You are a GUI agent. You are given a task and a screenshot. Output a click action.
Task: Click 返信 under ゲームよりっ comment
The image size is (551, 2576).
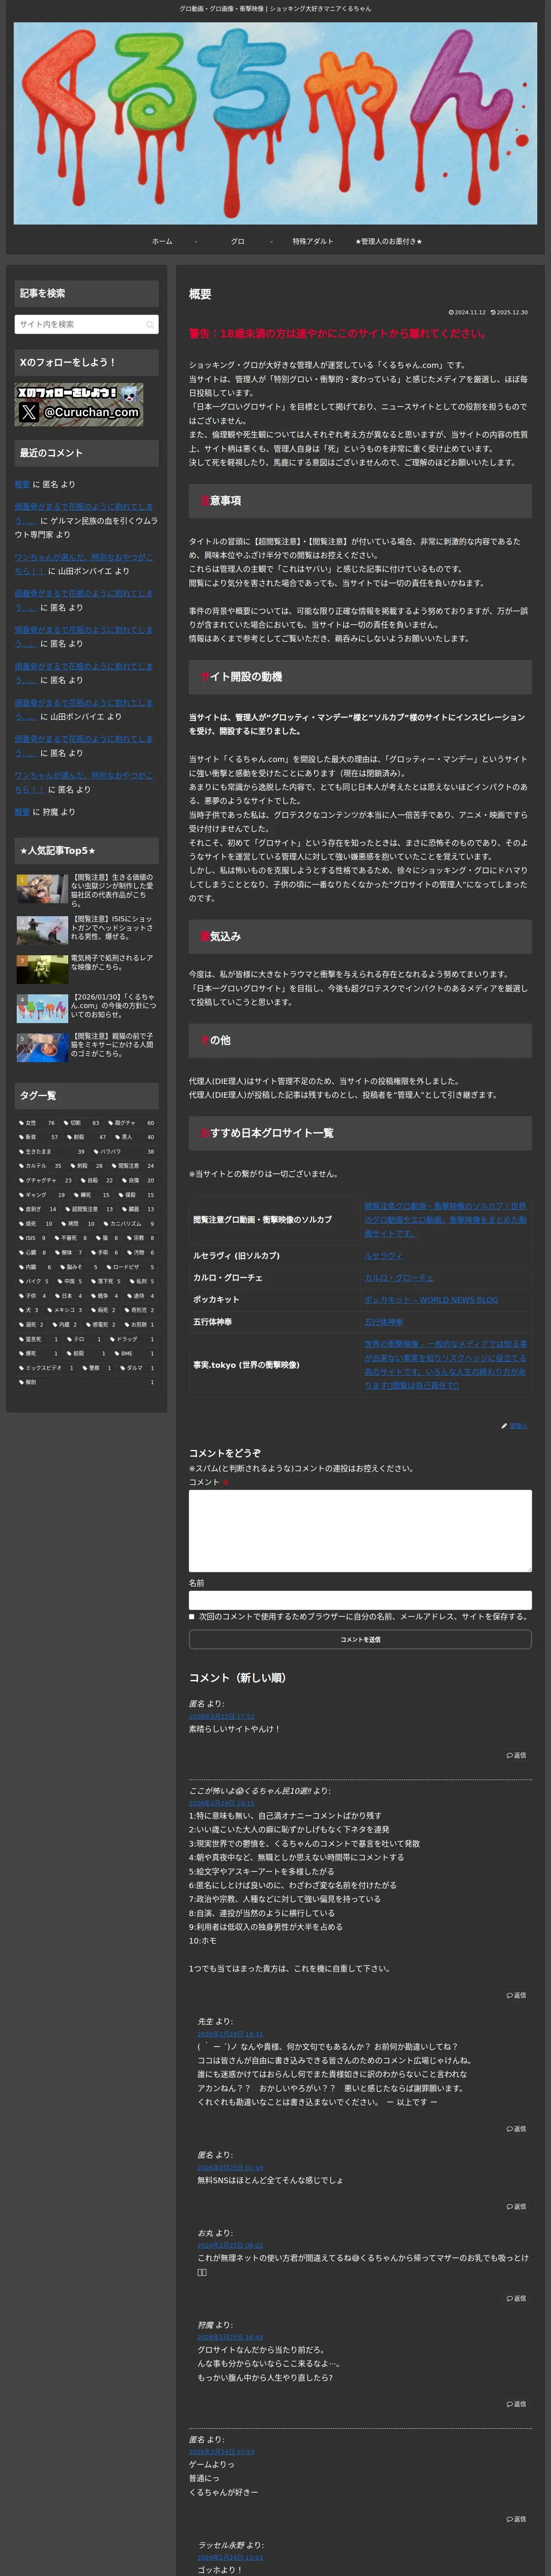click(516, 2519)
